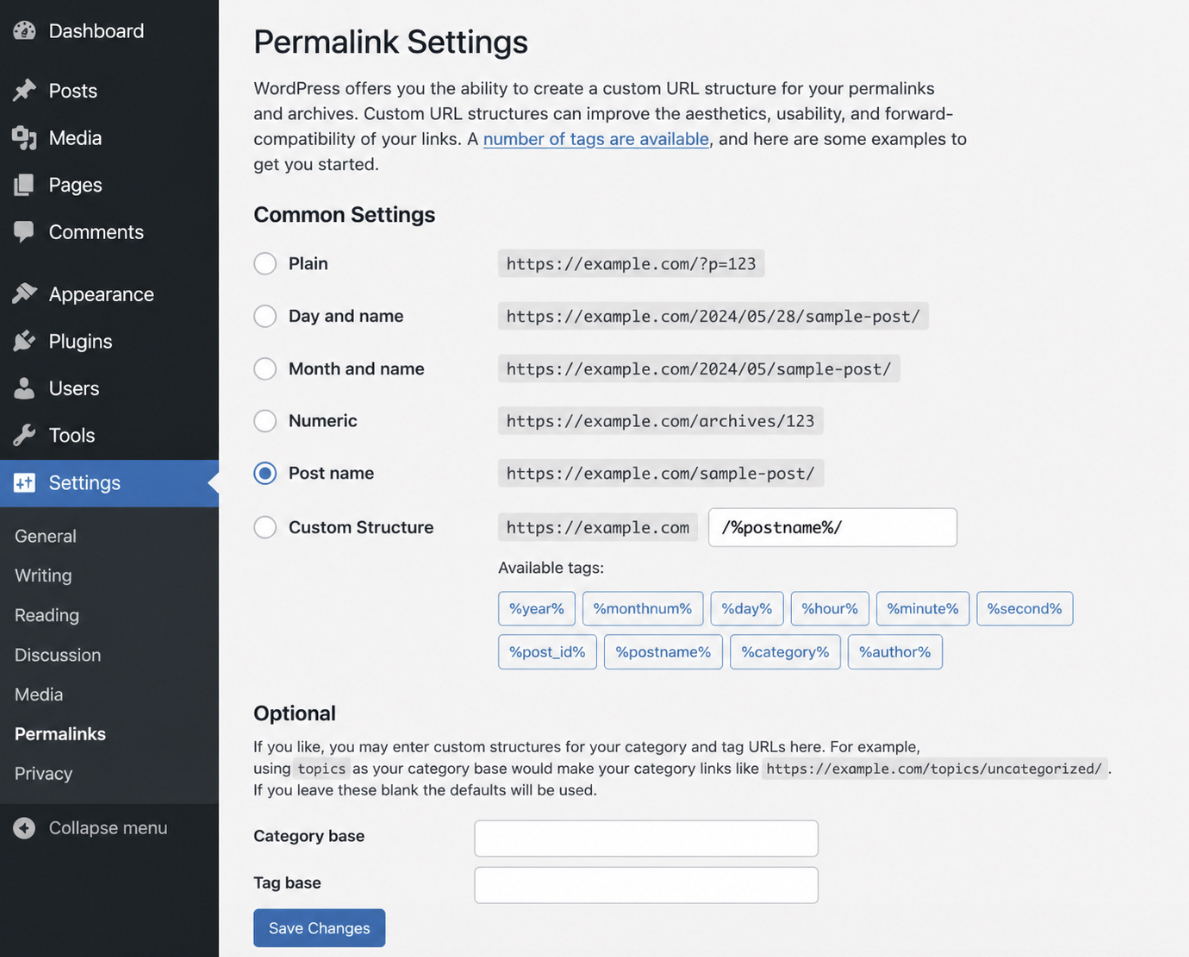This screenshot has height=957, width=1189.
Task: Click the Dashboard gauge icon
Action: pyautogui.click(x=24, y=31)
